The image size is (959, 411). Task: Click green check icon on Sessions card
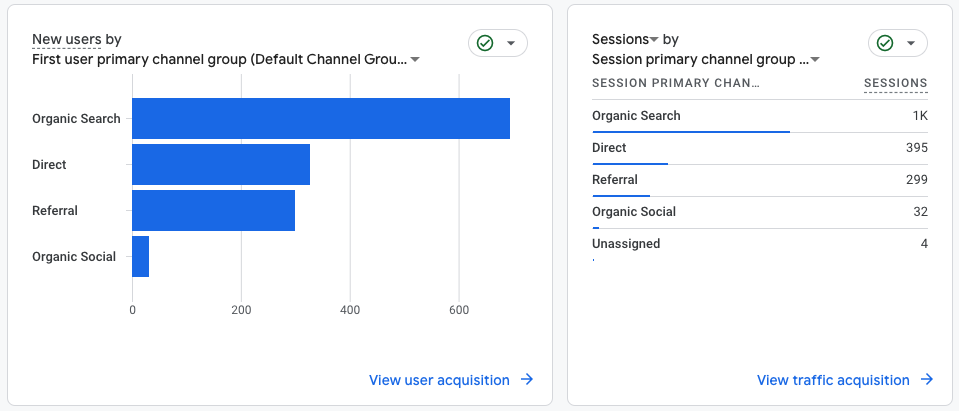click(x=885, y=43)
